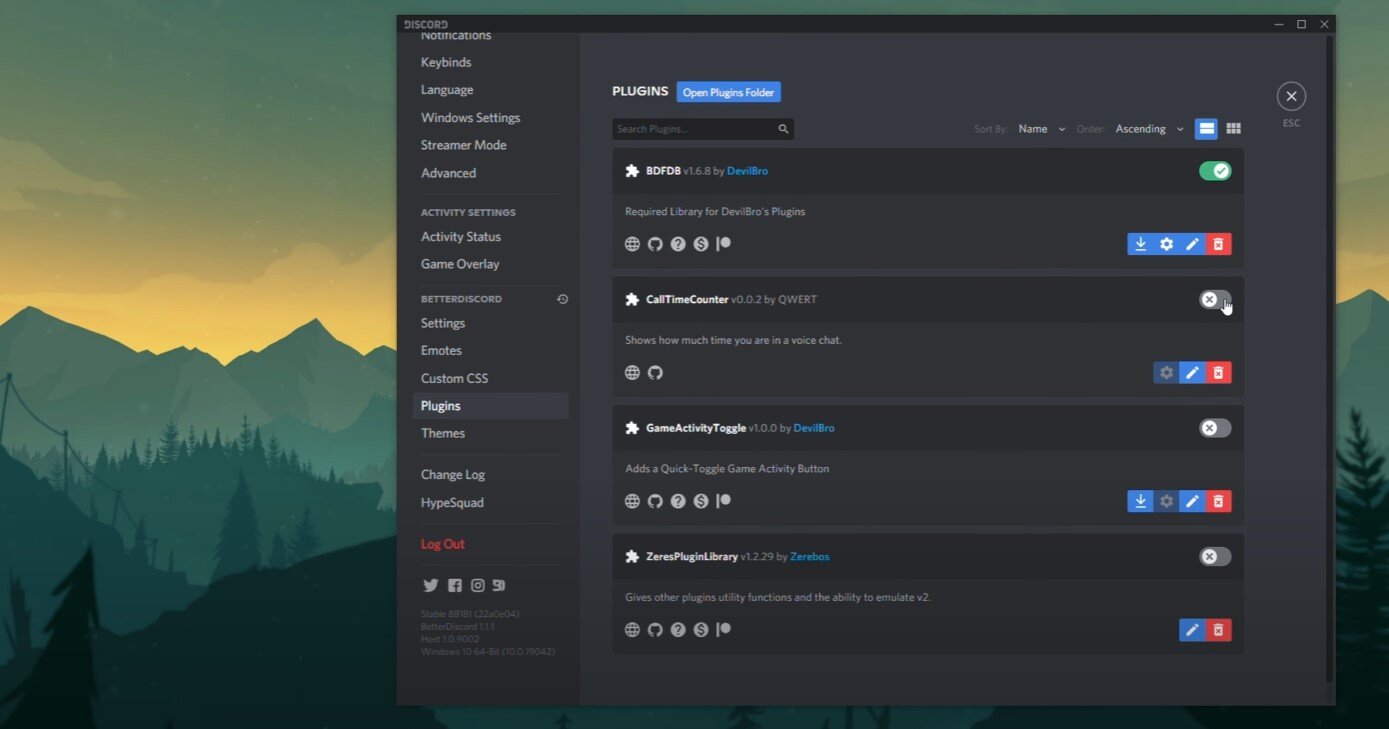Download GameActivityToggle update with download icon
Viewport: 1389px width, 729px height.
coord(1140,501)
